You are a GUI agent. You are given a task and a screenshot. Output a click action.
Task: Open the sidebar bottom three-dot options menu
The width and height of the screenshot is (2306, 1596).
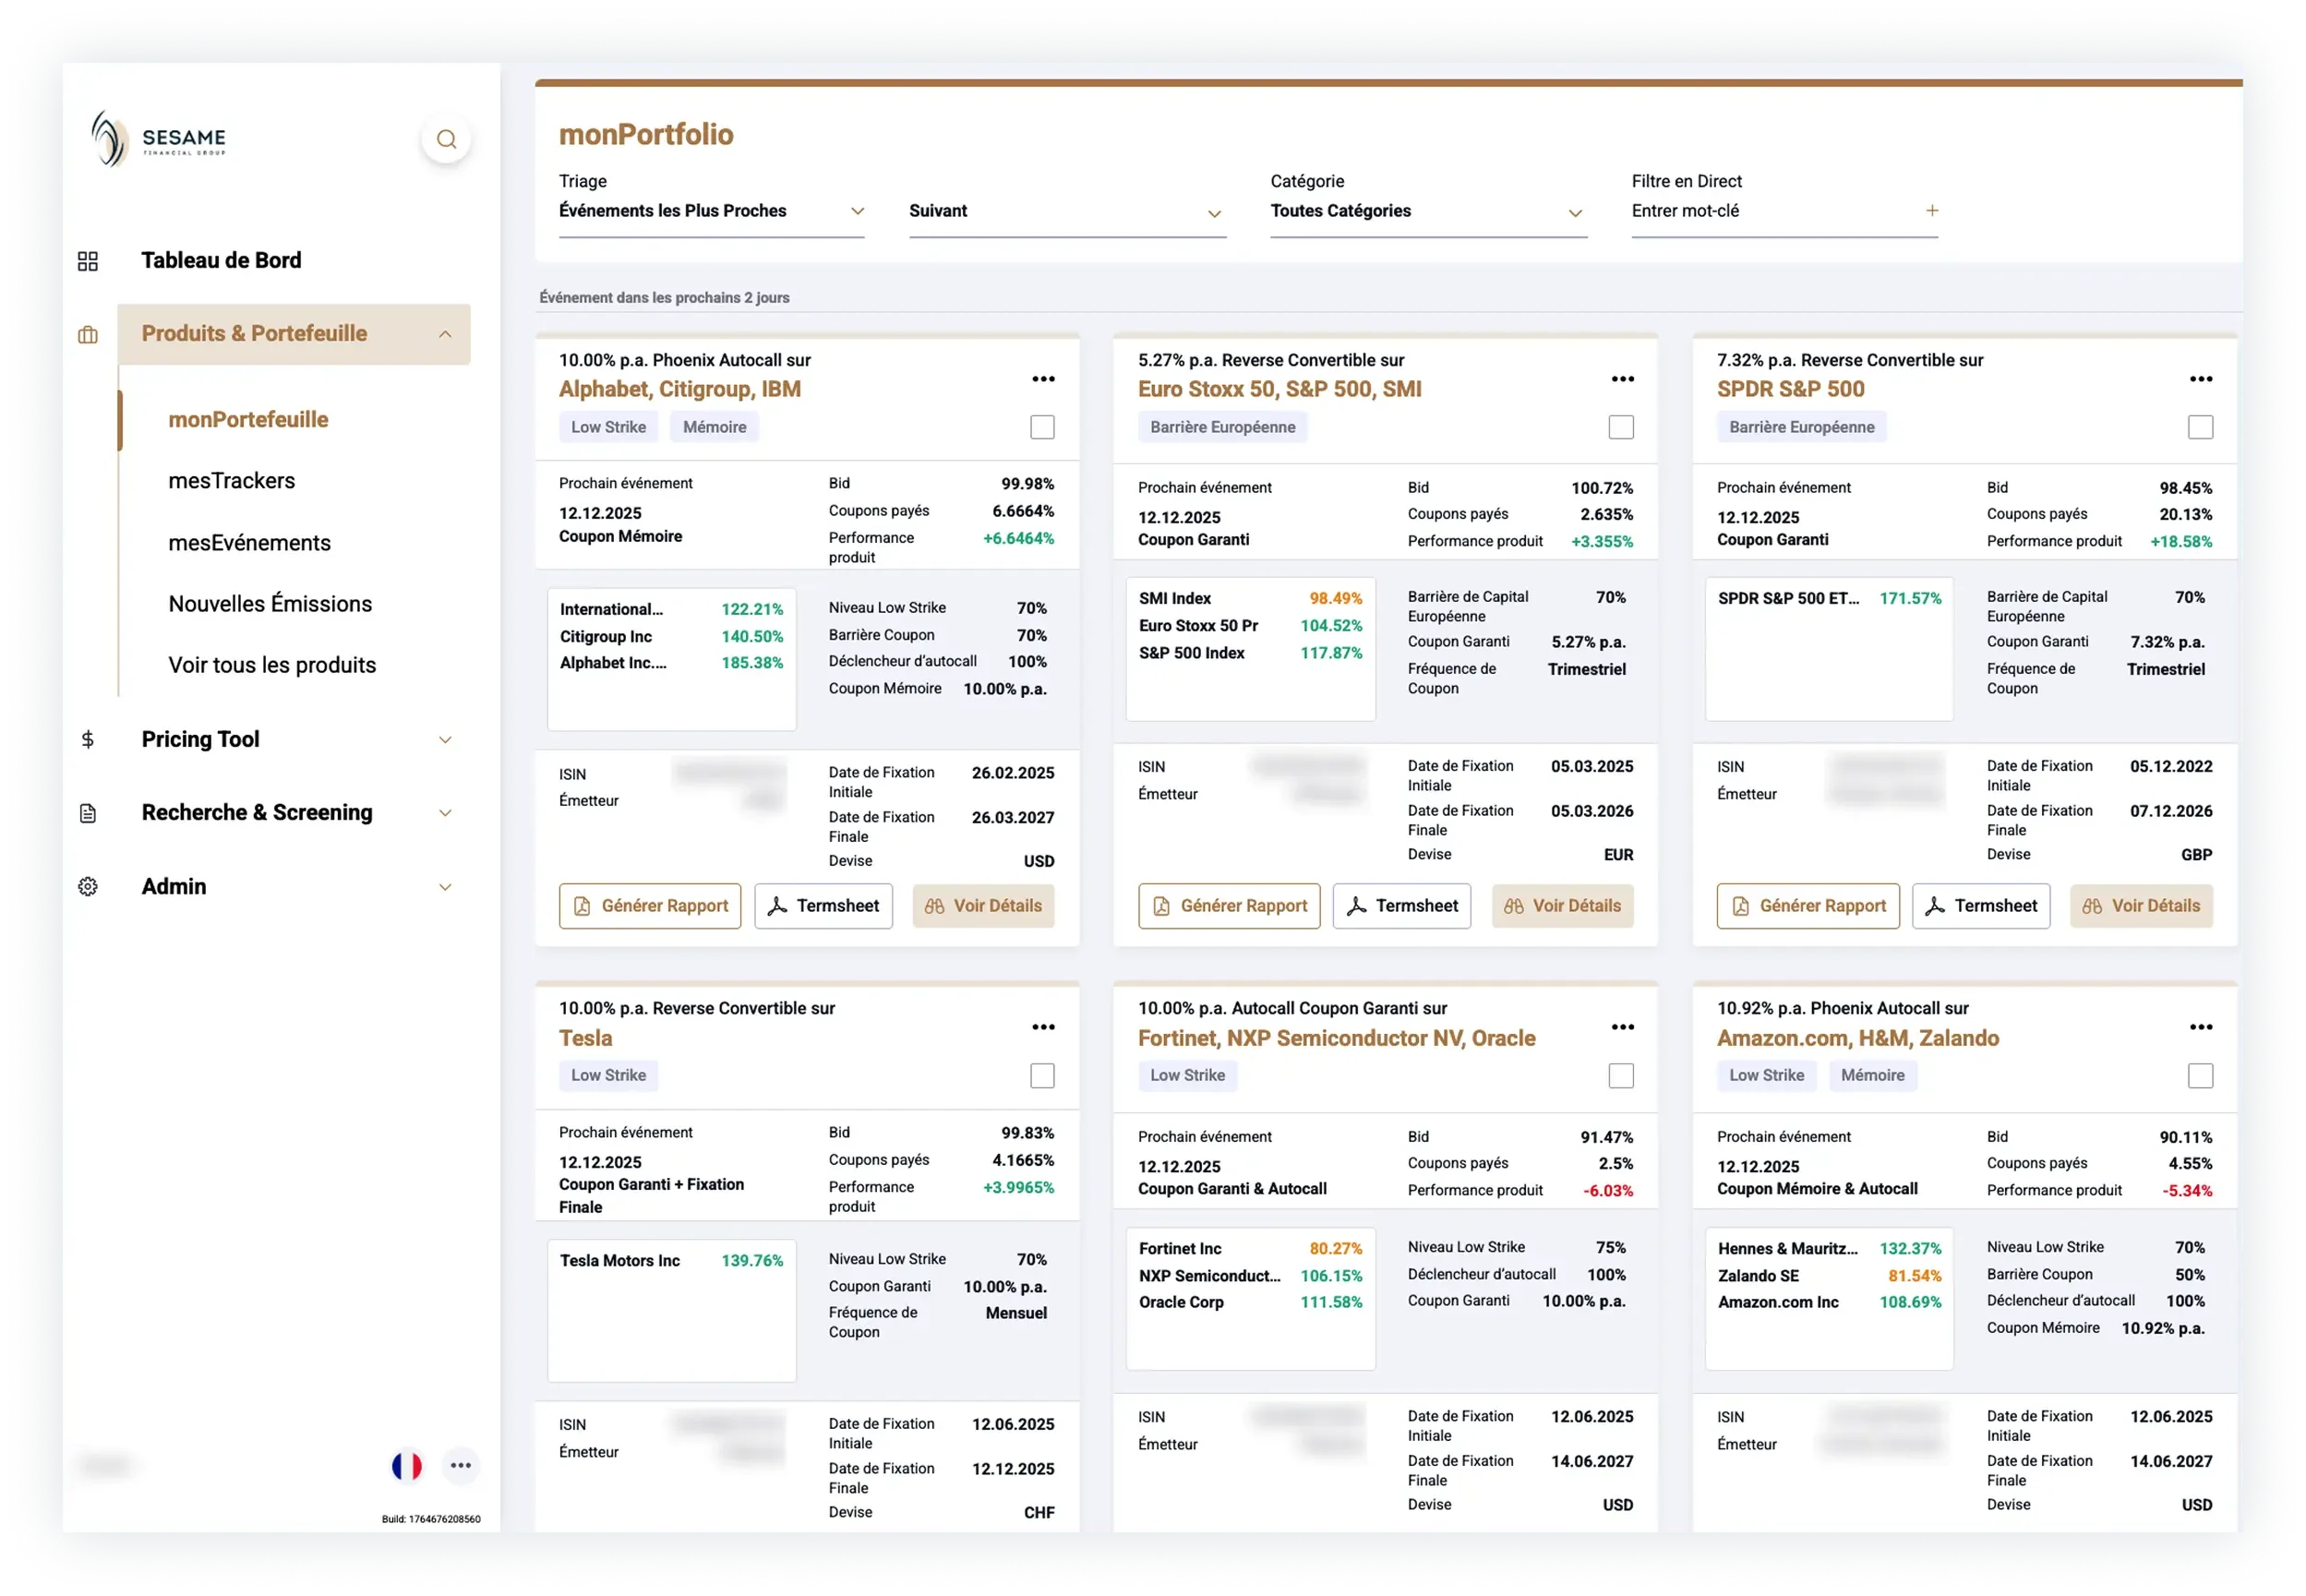coord(460,1466)
